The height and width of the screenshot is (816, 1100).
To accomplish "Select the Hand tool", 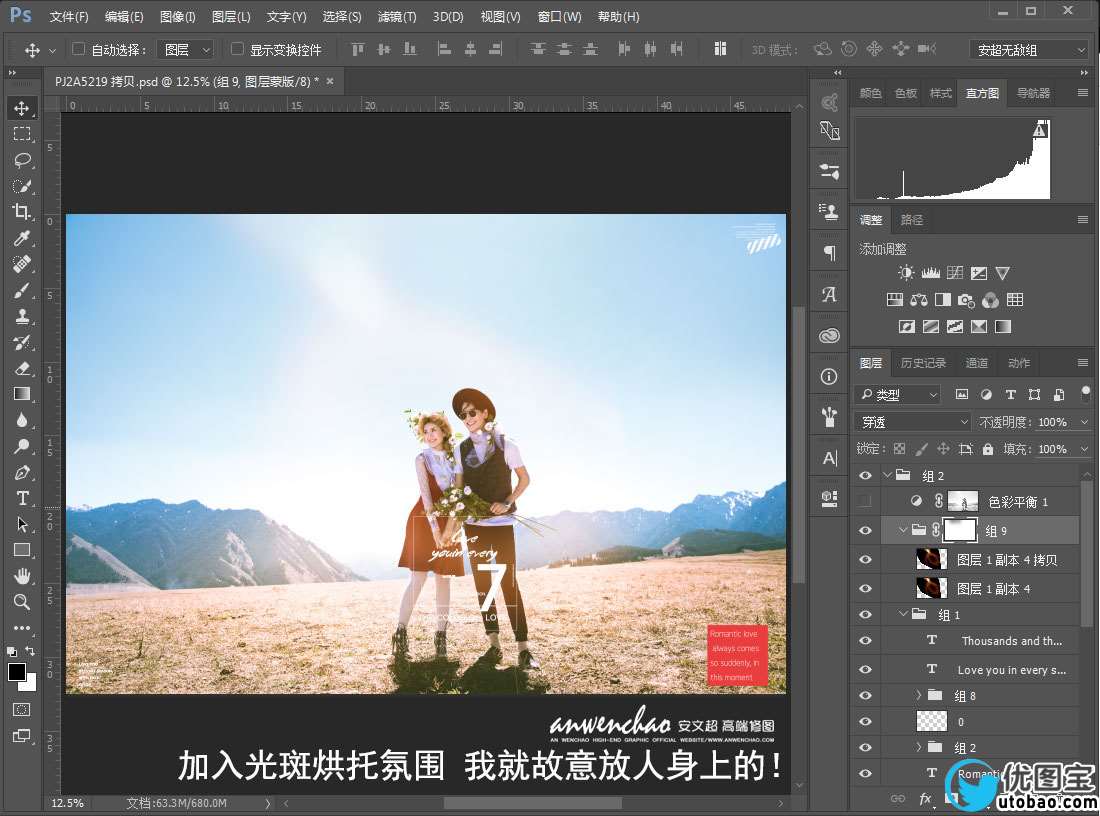I will (x=22, y=576).
